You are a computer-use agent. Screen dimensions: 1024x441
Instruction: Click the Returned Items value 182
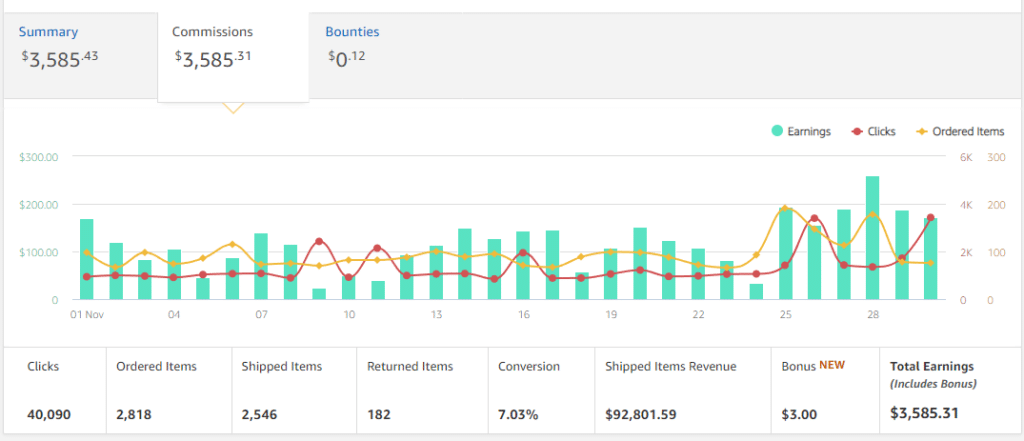pyautogui.click(x=377, y=414)
